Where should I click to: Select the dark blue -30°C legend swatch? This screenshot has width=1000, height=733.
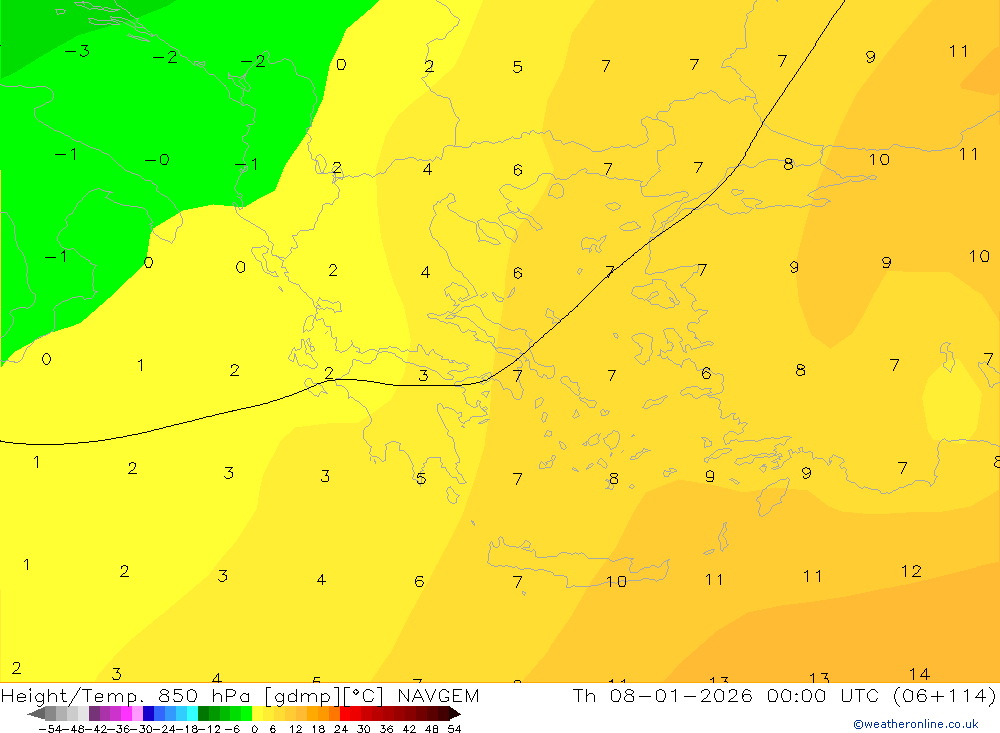coord(148,713)
